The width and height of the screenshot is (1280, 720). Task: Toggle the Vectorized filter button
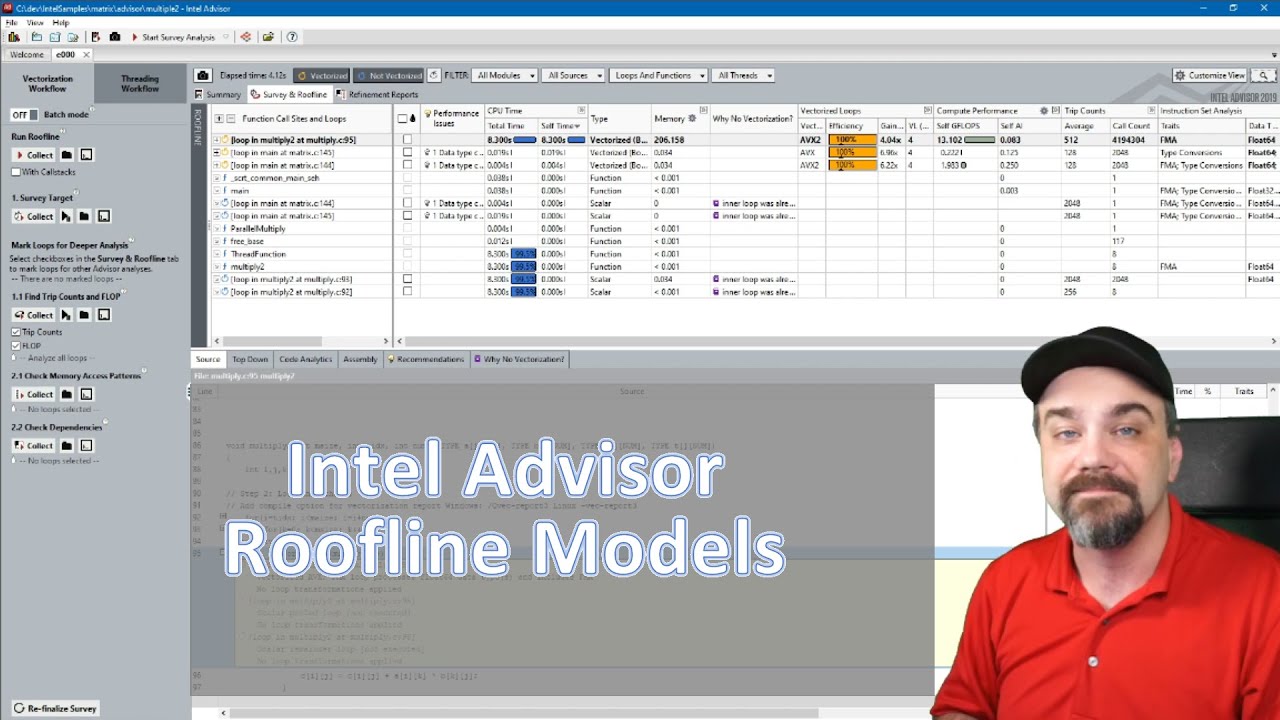(x=322, y=75)
